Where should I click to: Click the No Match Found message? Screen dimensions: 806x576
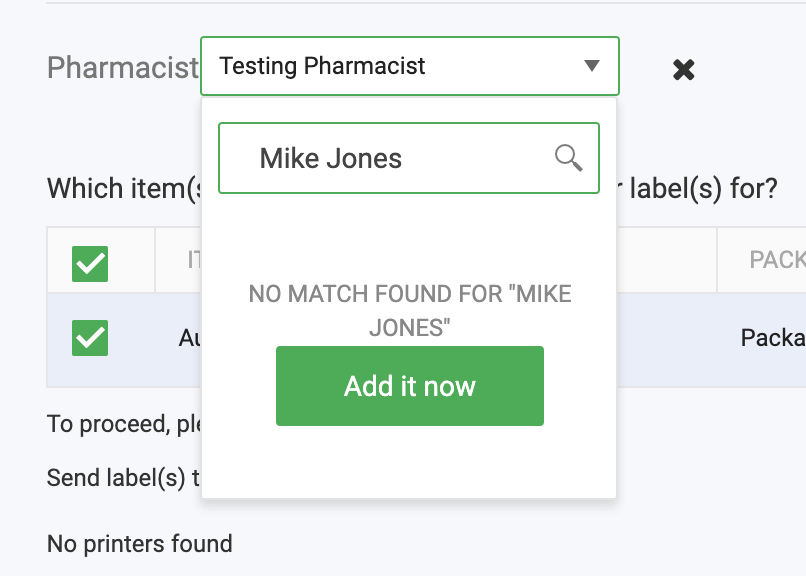[410, 311]
